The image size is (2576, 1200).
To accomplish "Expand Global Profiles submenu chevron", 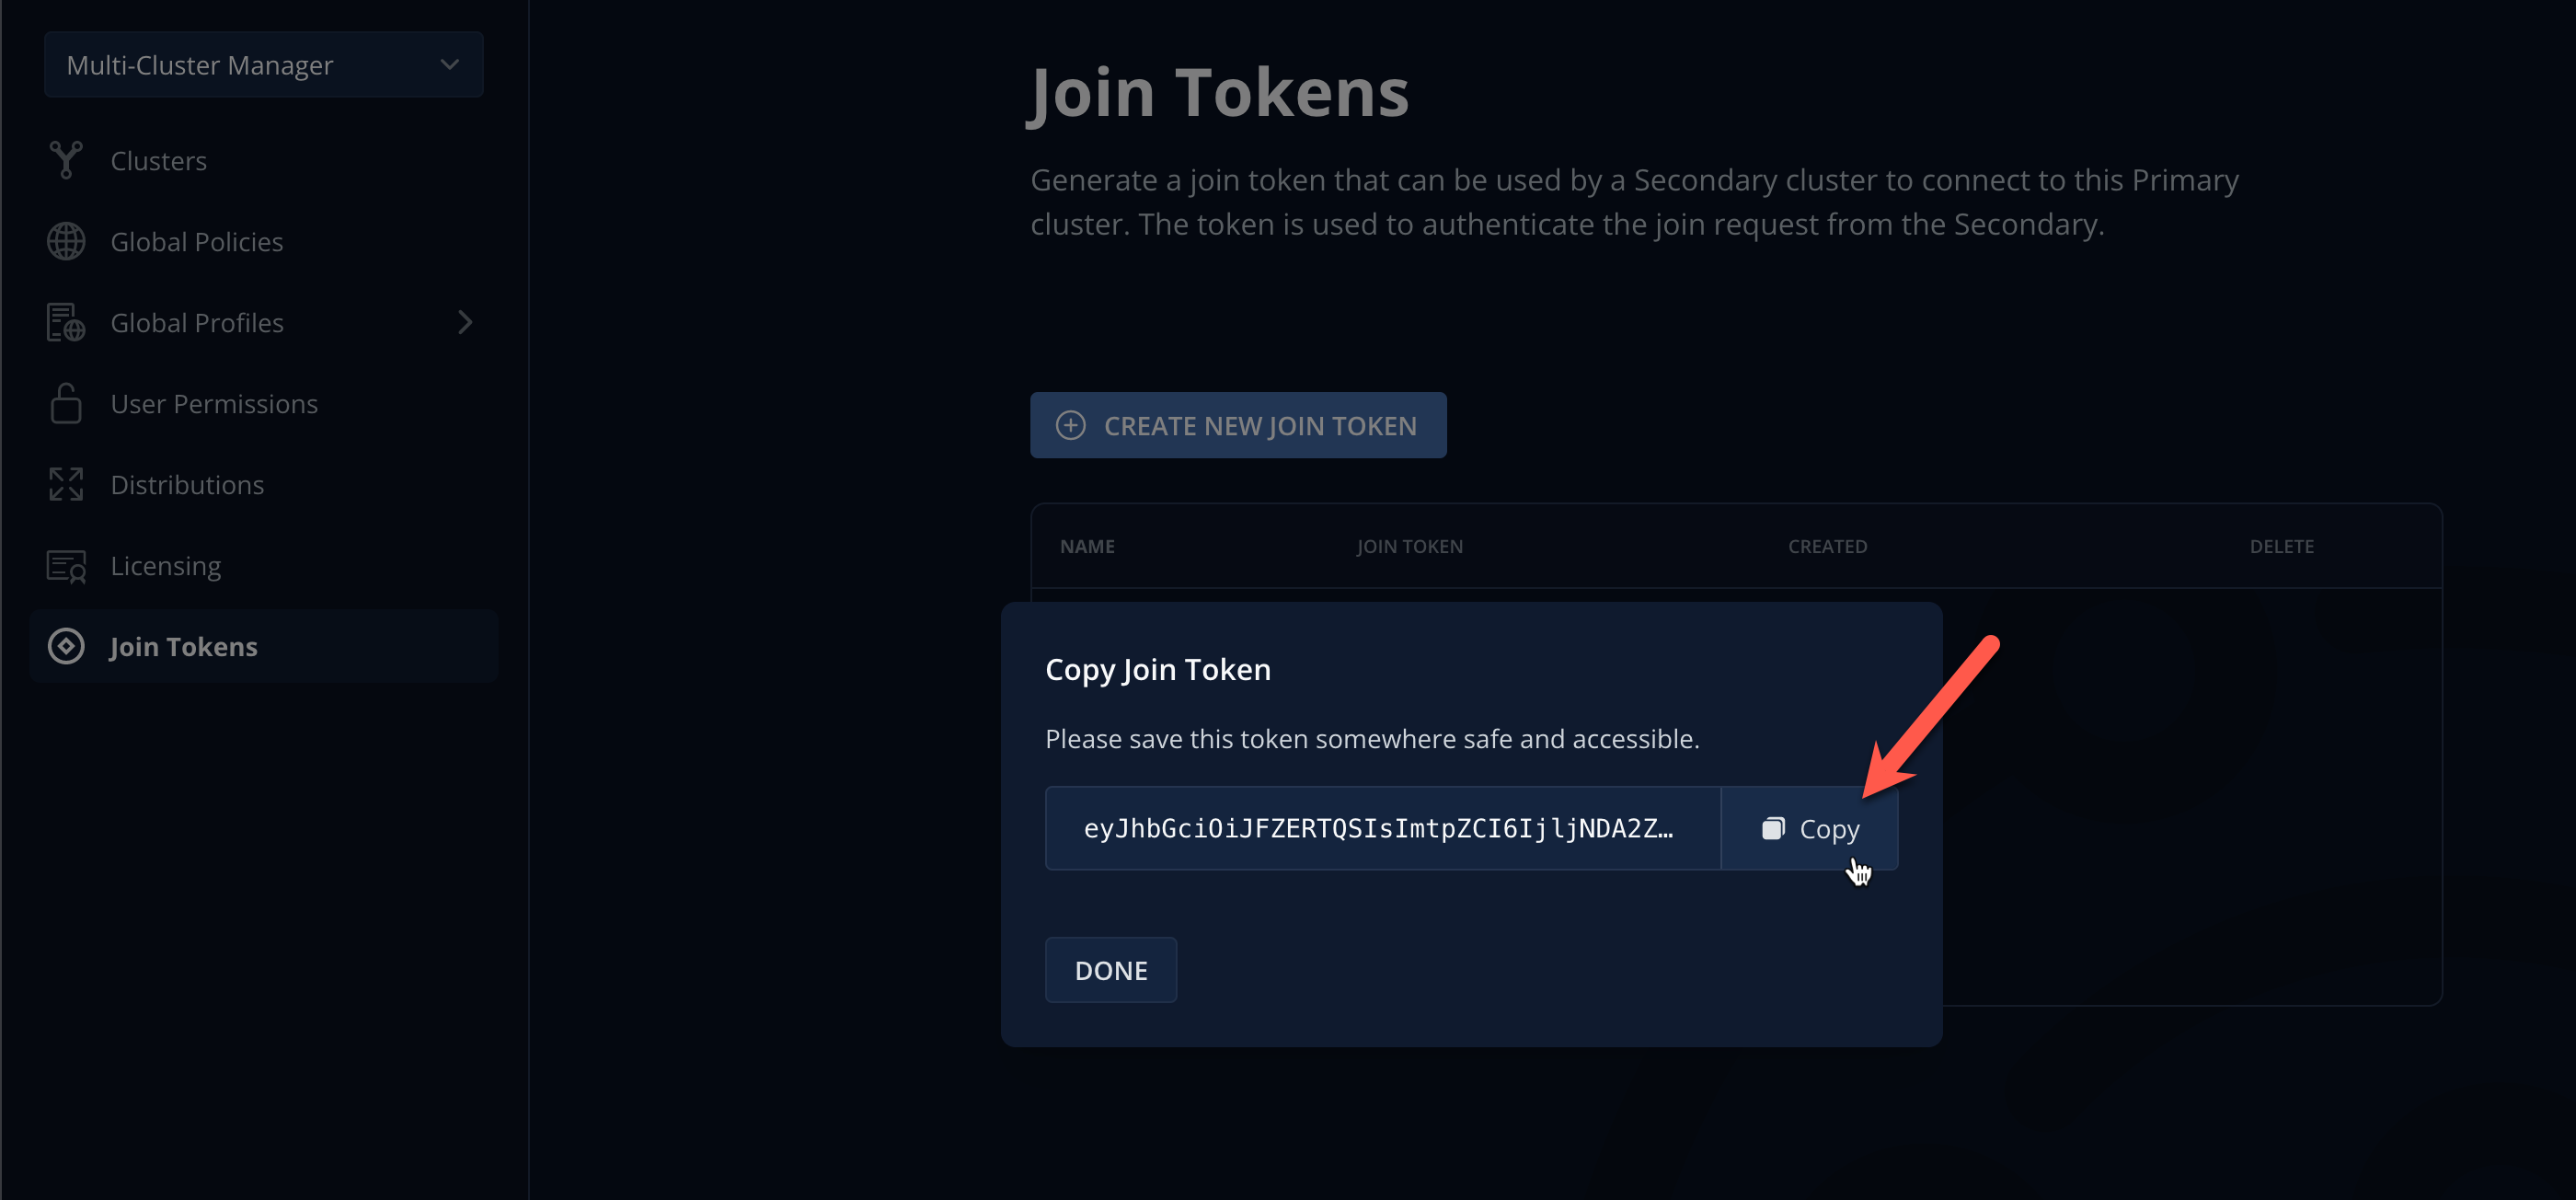I will tap(464, 322).
